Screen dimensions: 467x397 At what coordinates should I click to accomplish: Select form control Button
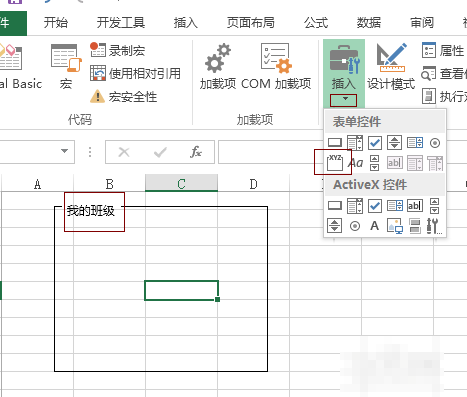point(335,143)
